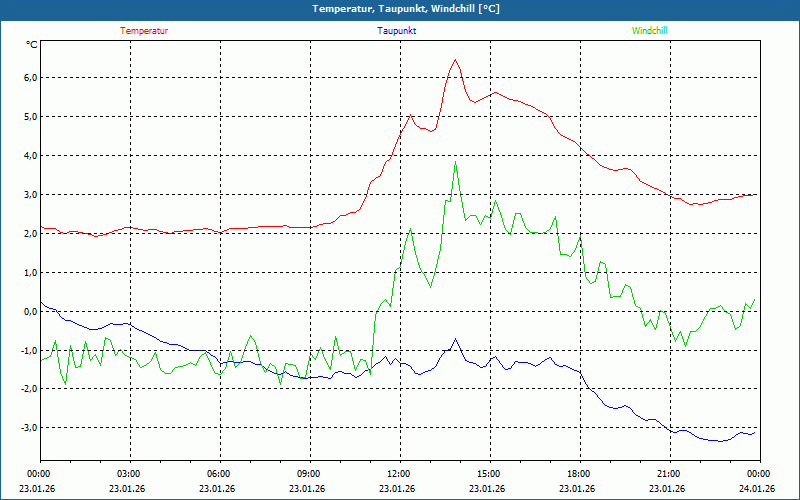Viewport: 800px width, 500px height.
Task: Click the 21:00 time axis label
Action: pos(669,474)
